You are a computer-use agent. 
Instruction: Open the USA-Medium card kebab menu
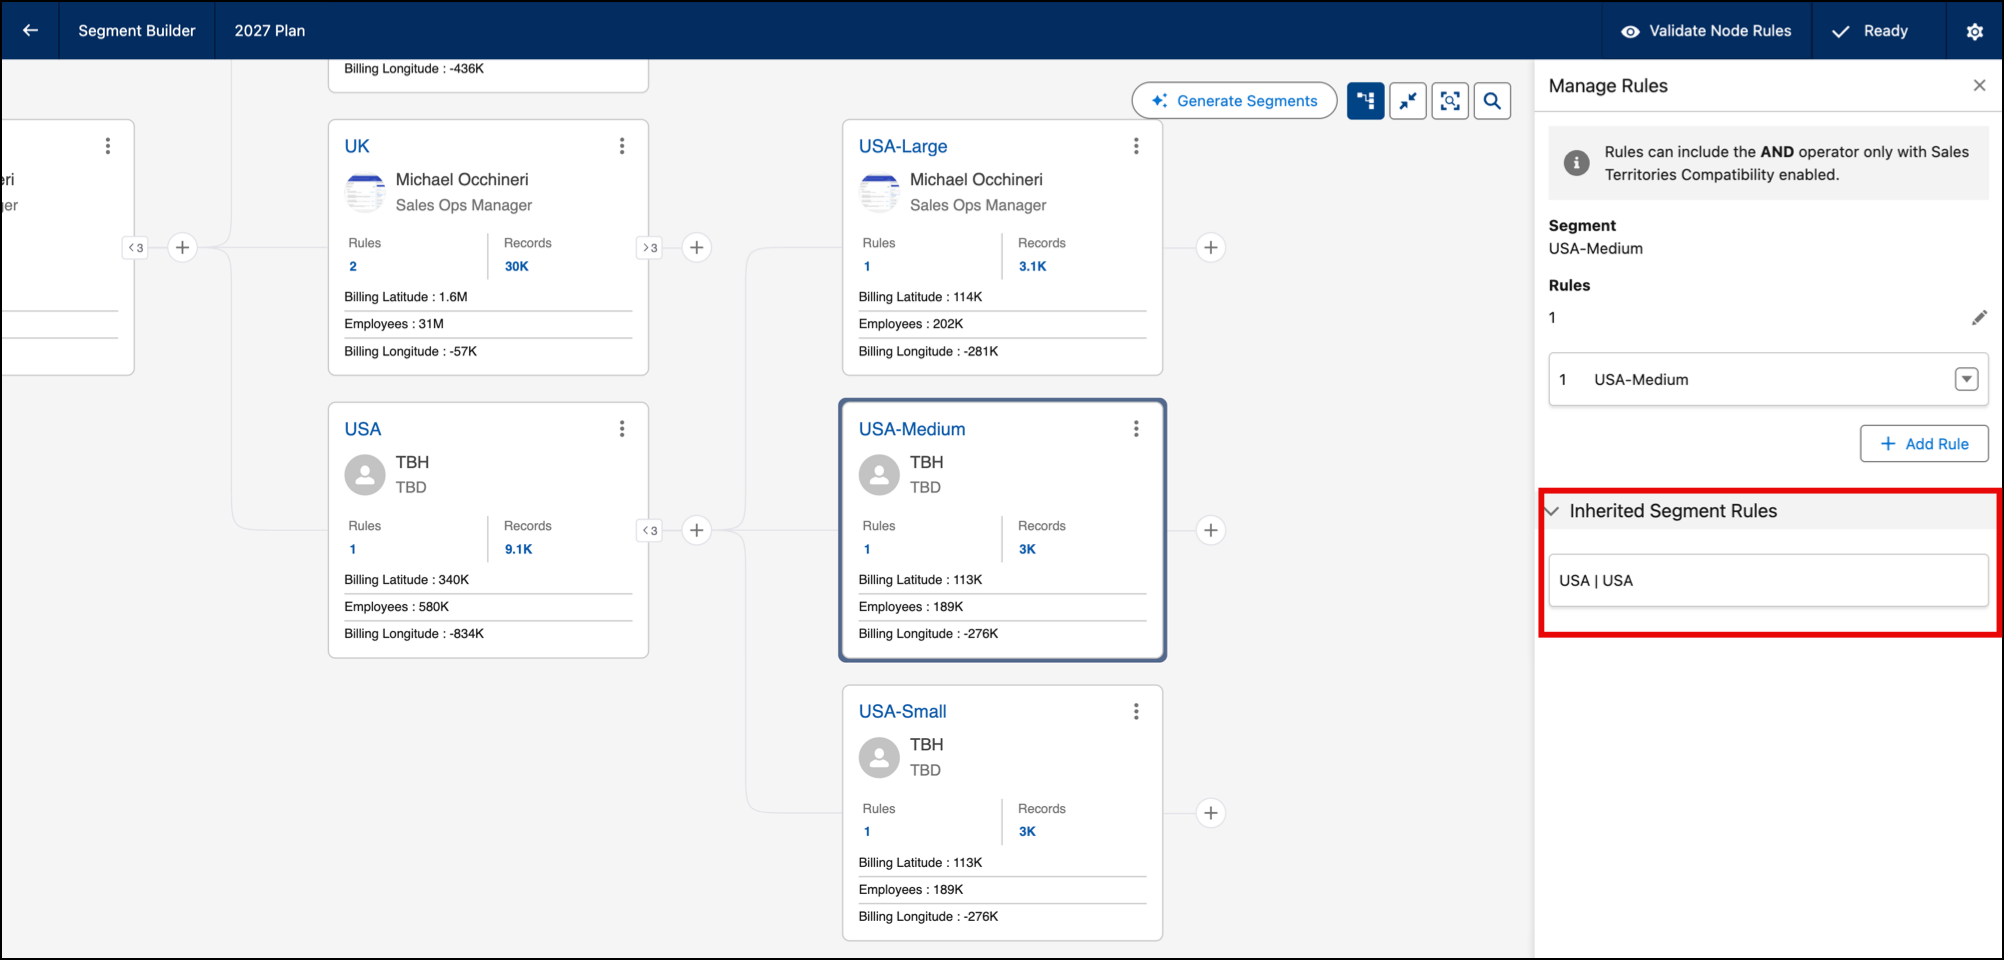(x=1136, y=429)
